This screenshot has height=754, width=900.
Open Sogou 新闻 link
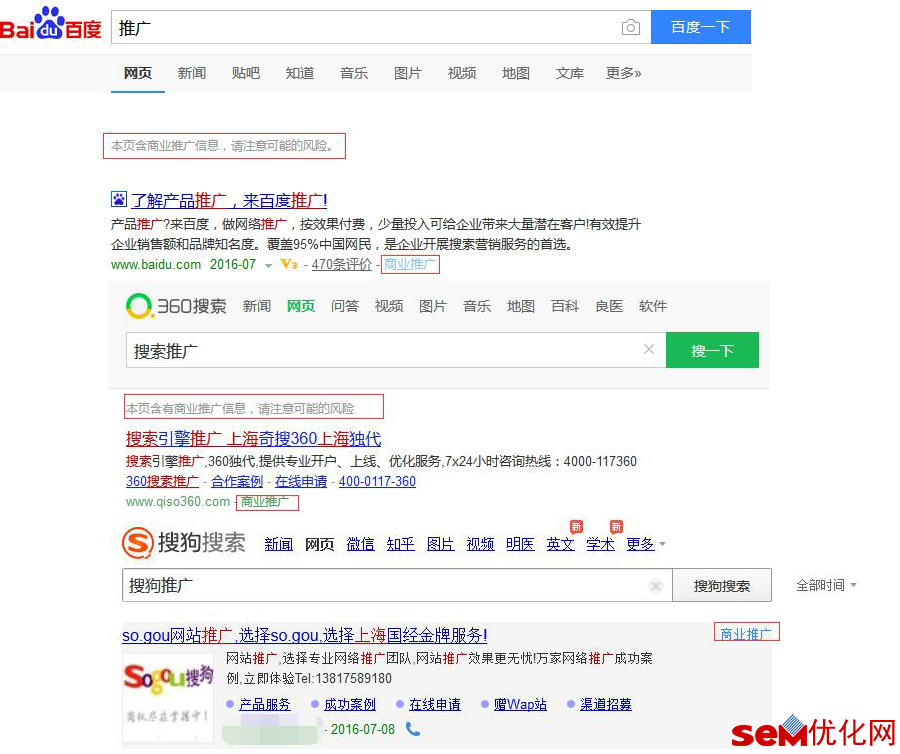[x=278, y=543]
